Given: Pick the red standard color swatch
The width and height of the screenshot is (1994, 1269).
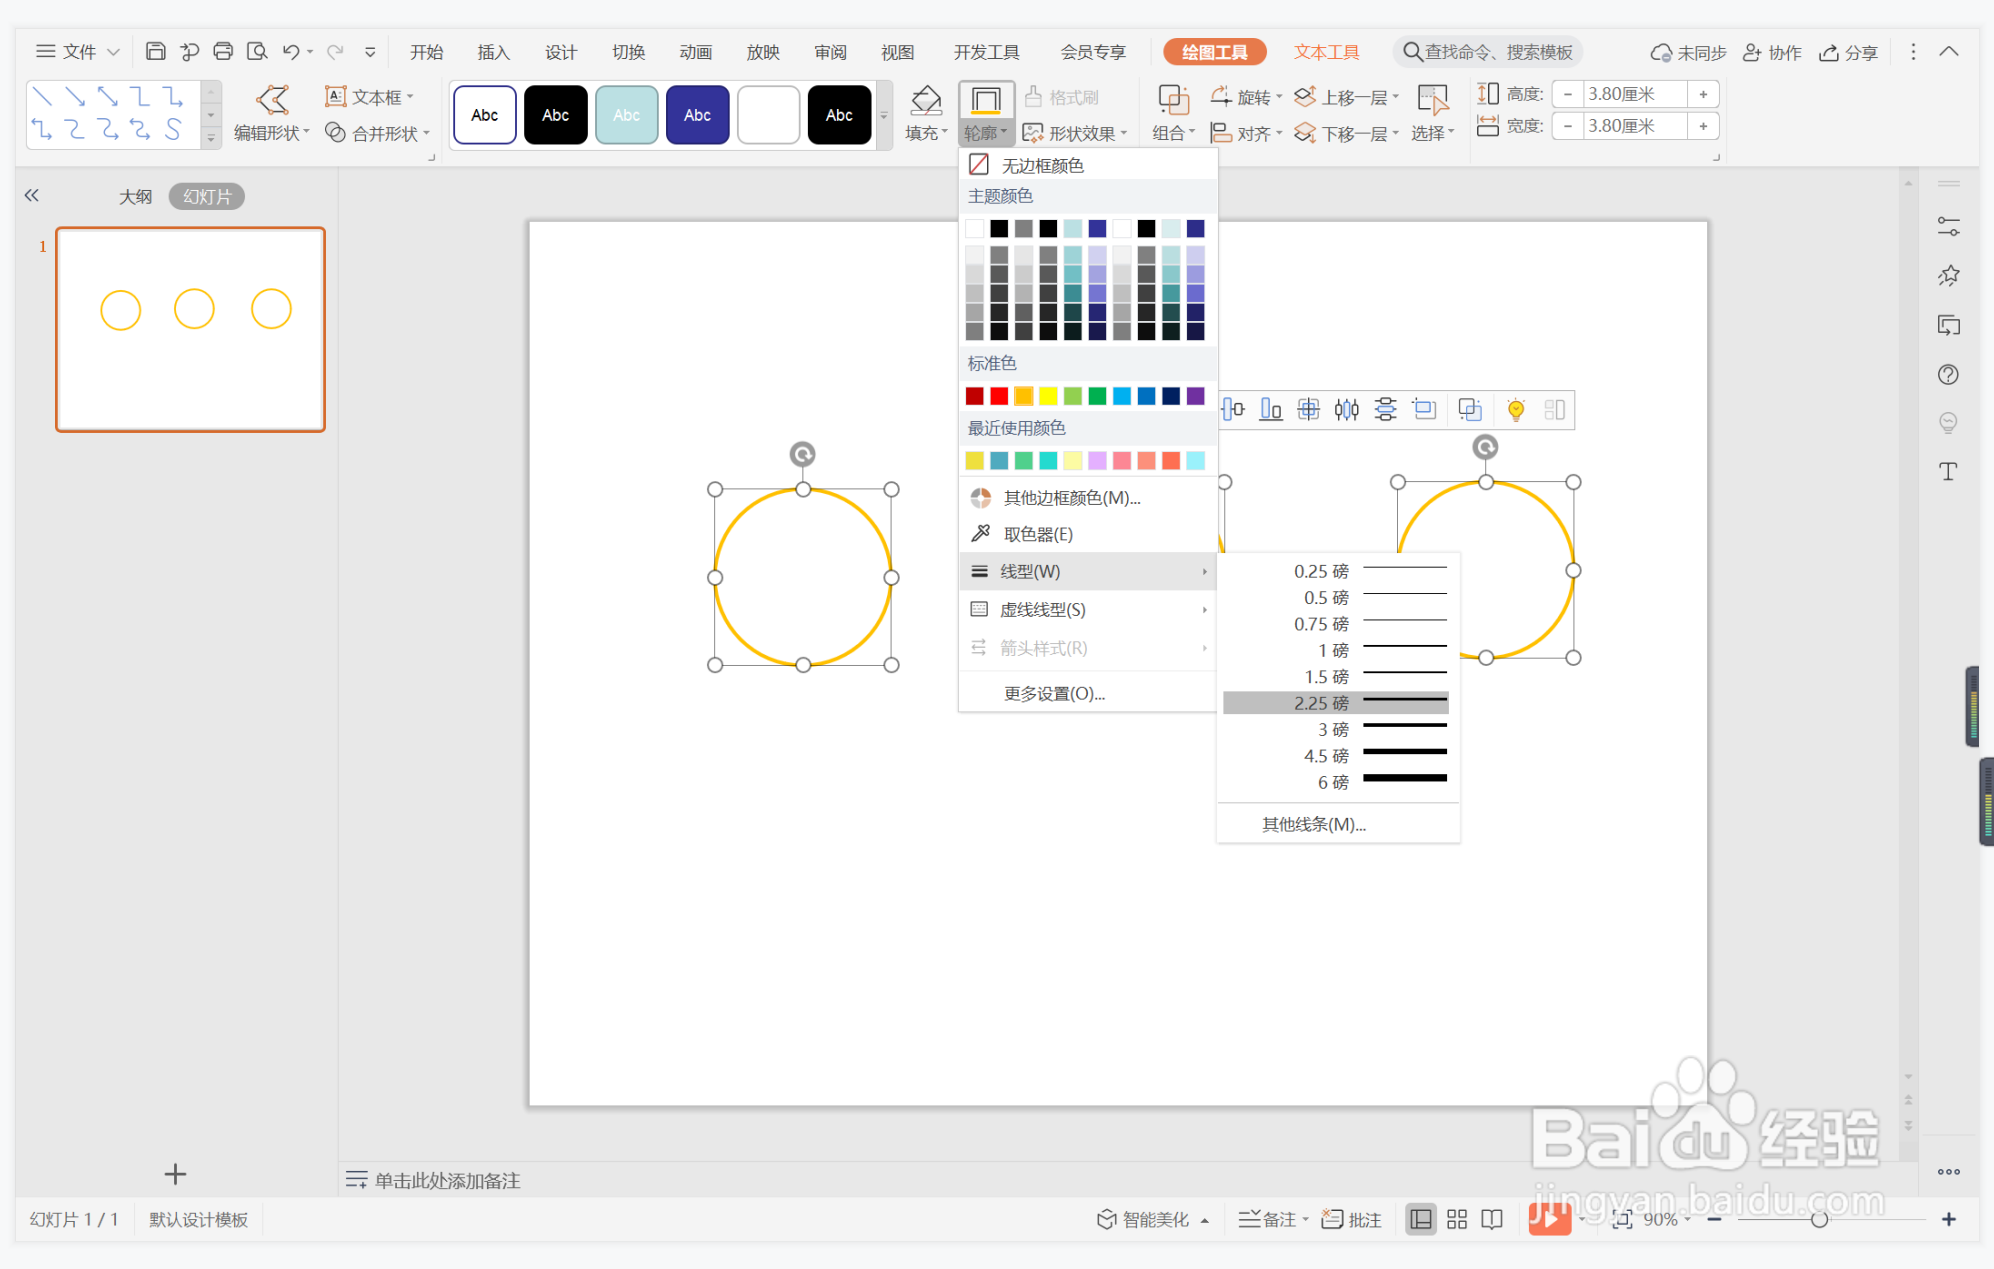Looking at the screenshot, I should [x=998, y=396].
